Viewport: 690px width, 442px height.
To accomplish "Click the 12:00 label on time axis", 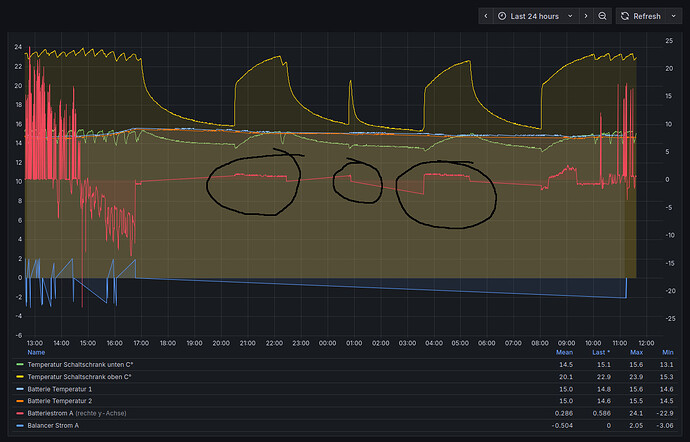I will (646, 343).
